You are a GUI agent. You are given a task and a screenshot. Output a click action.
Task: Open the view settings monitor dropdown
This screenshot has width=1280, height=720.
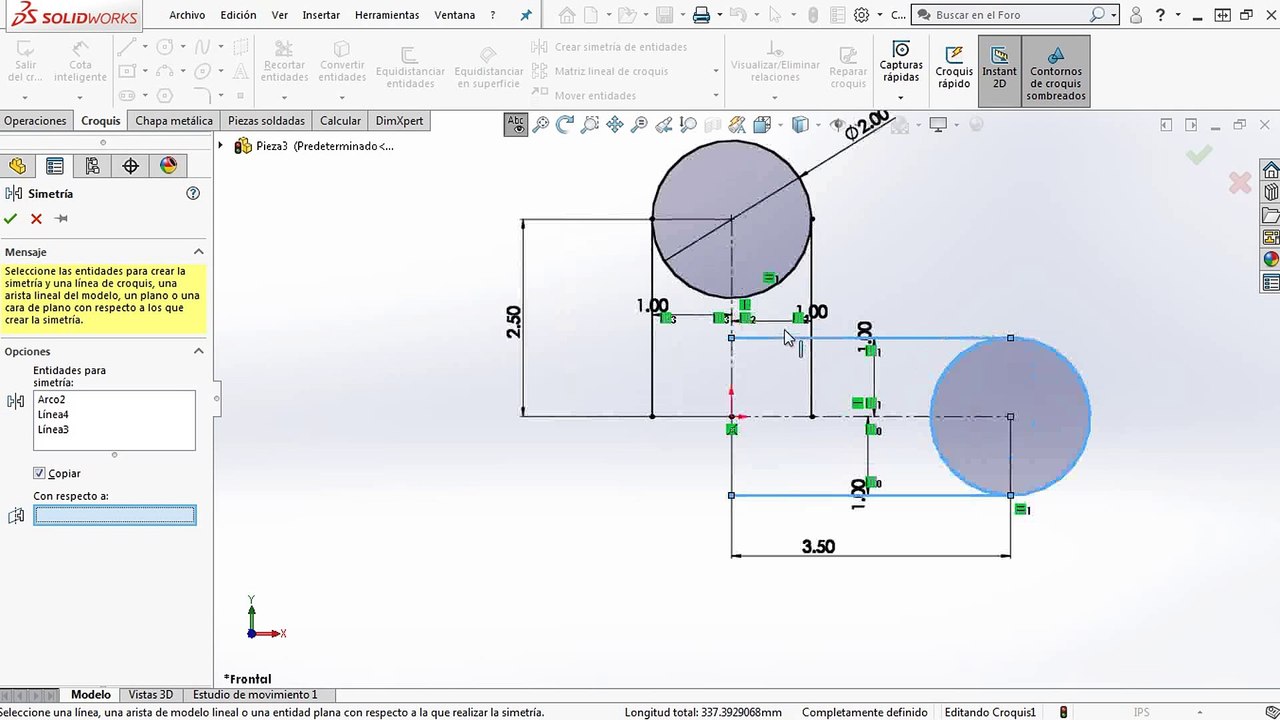[955, 126]
